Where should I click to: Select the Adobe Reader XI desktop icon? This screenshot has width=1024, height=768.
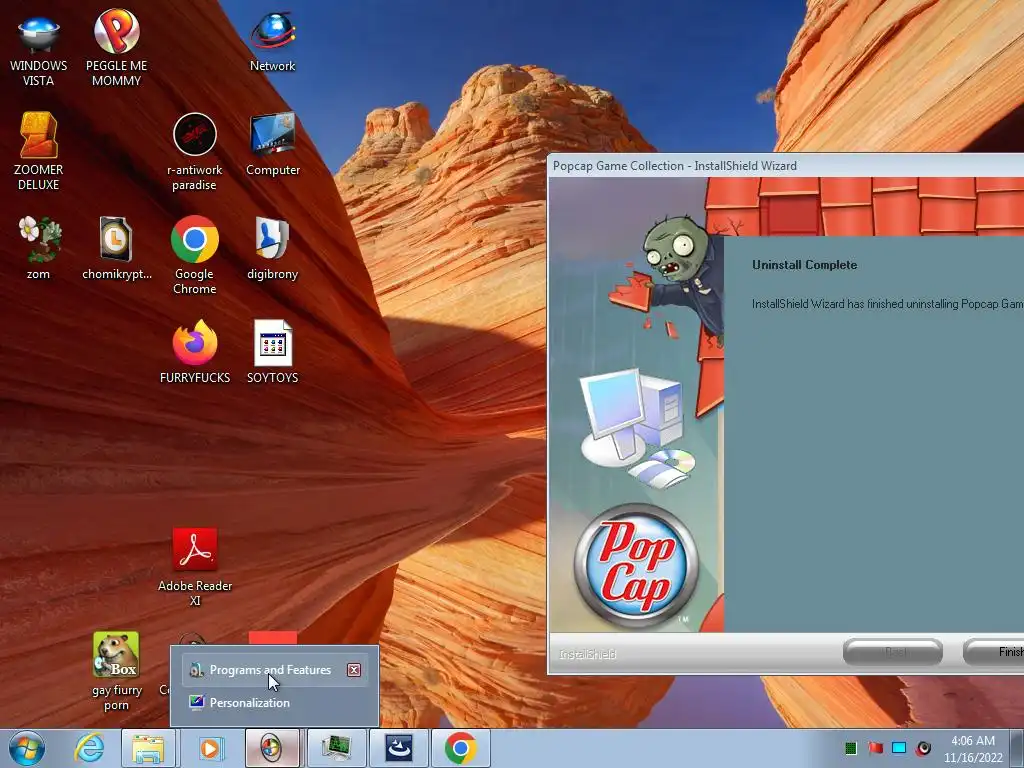point(195,567)
